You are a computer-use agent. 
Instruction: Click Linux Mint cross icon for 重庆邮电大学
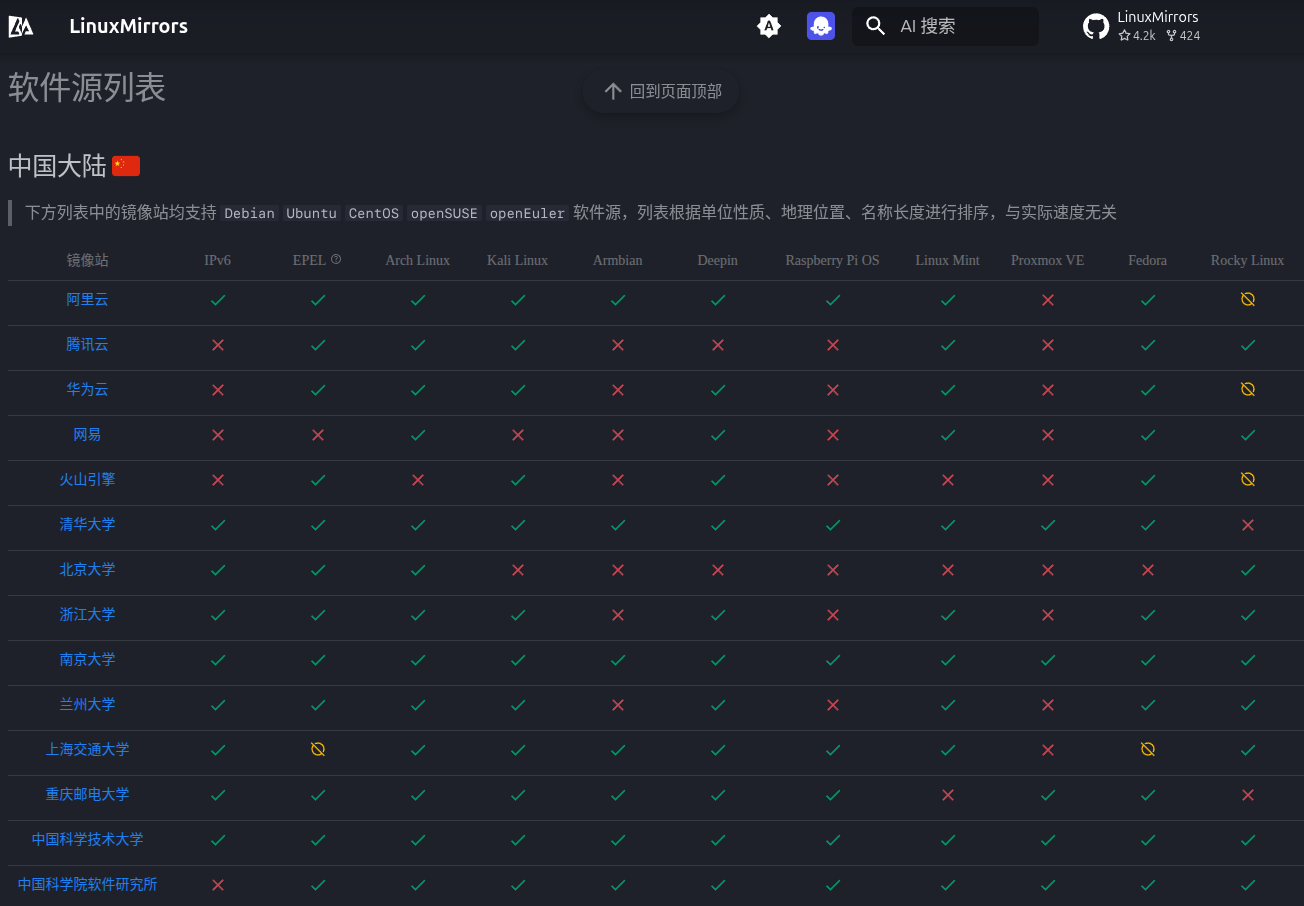pyautogui.click(x=948, y=795)
